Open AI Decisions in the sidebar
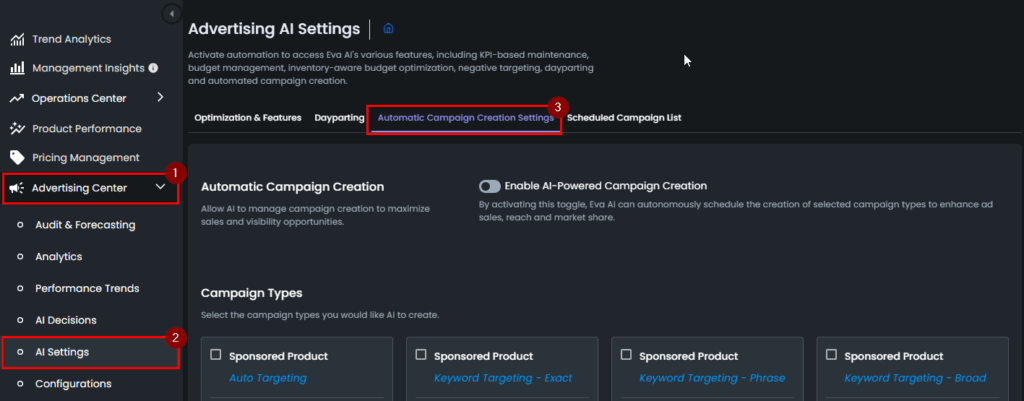1024x401 pixels. pos(66,320)
